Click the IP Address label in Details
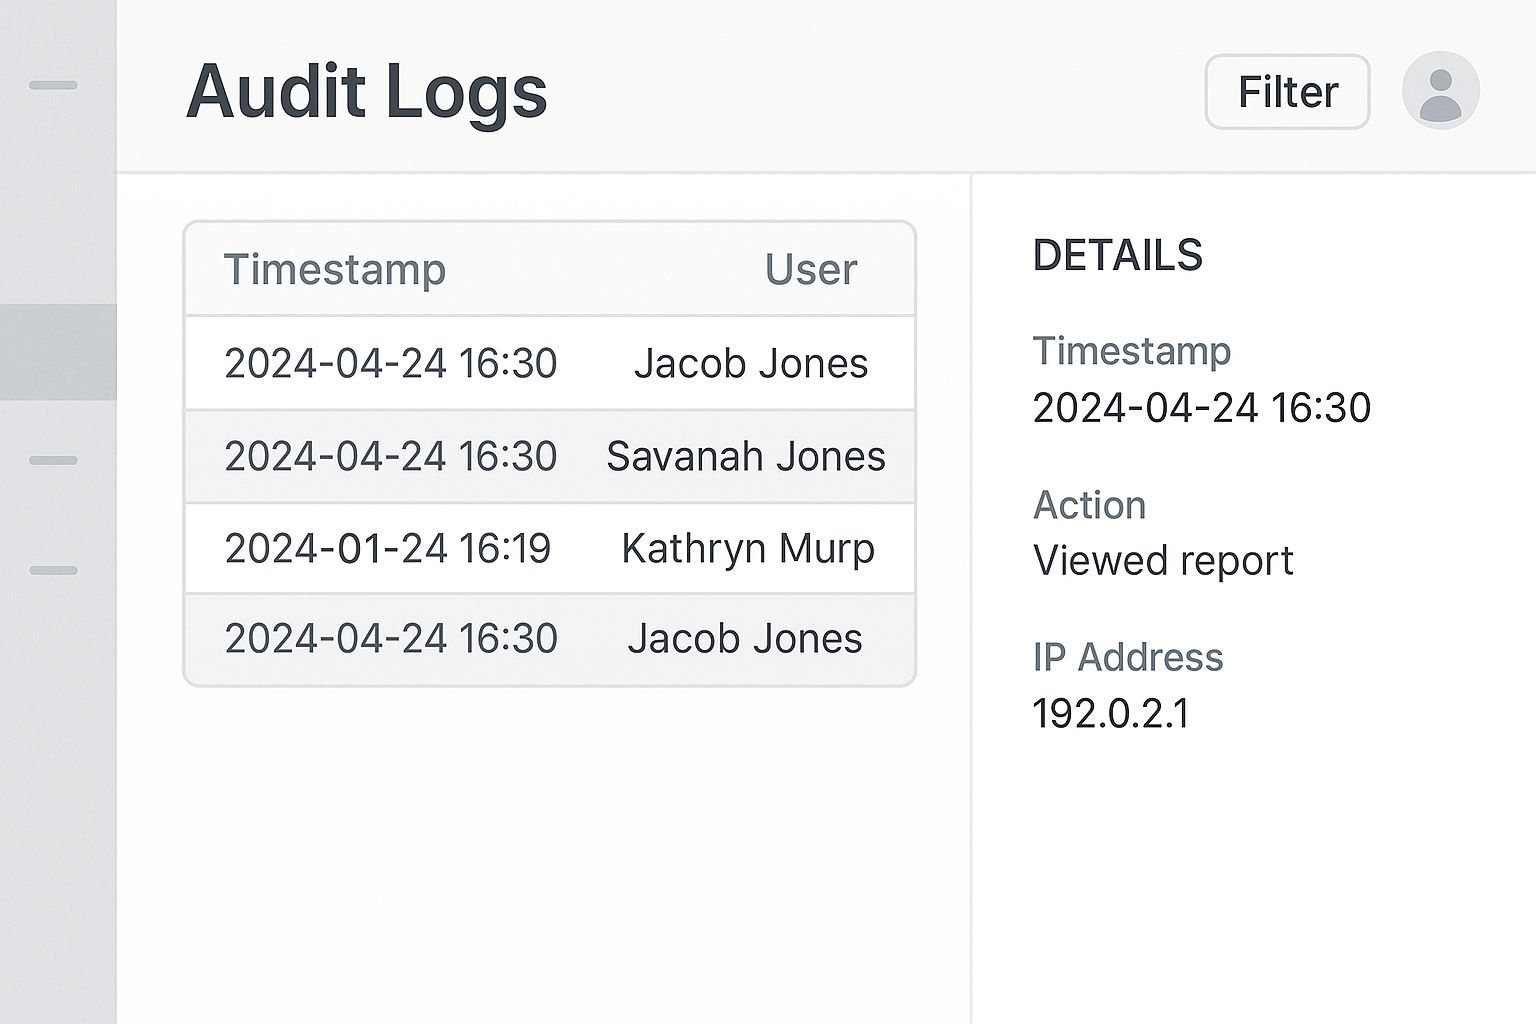This screenshot has width=1536, height=1024. pyautogui.click(x=1127, y=658)
